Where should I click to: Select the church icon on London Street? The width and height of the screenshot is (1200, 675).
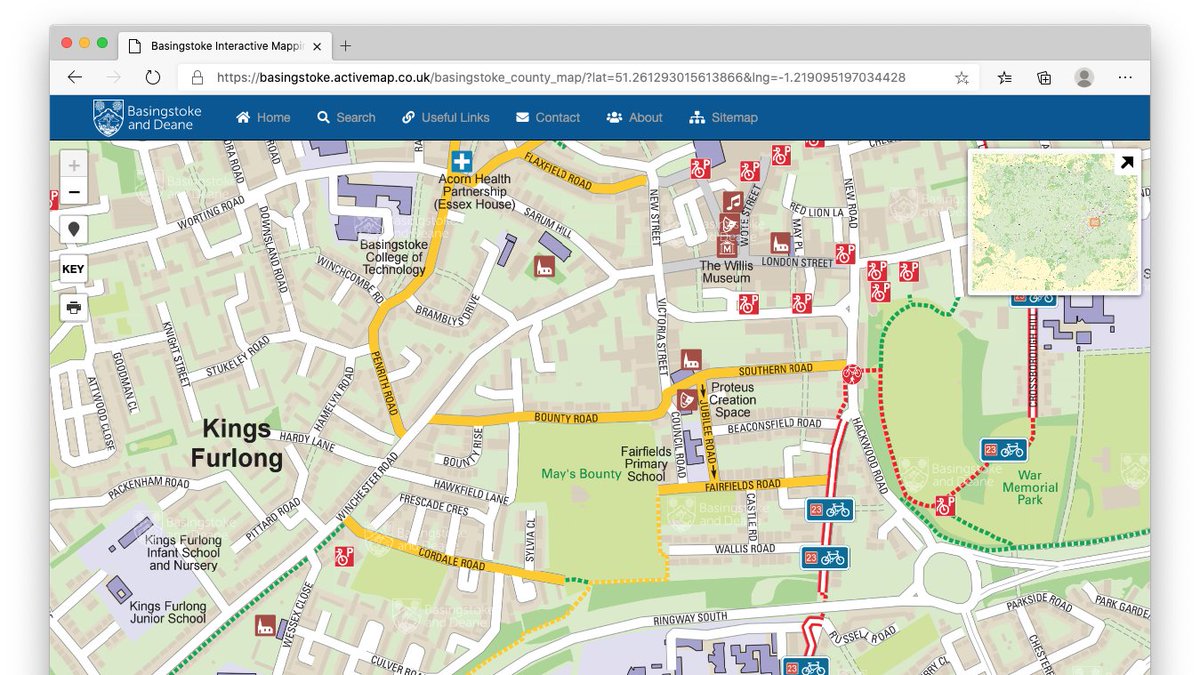pos(780,244)
